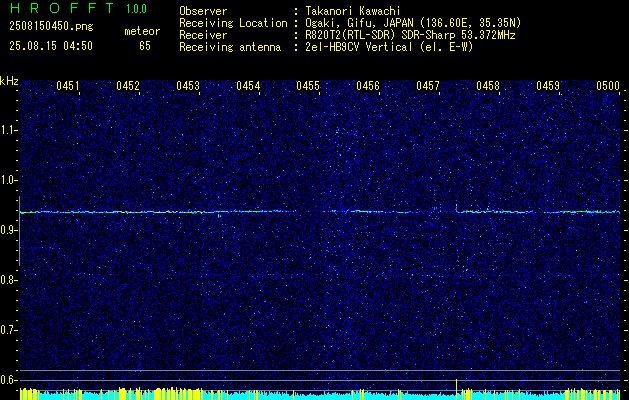This screenshot has width=629, height=400.
Task: Click the 1.0 kHz axis label
Action: (8, 181)
